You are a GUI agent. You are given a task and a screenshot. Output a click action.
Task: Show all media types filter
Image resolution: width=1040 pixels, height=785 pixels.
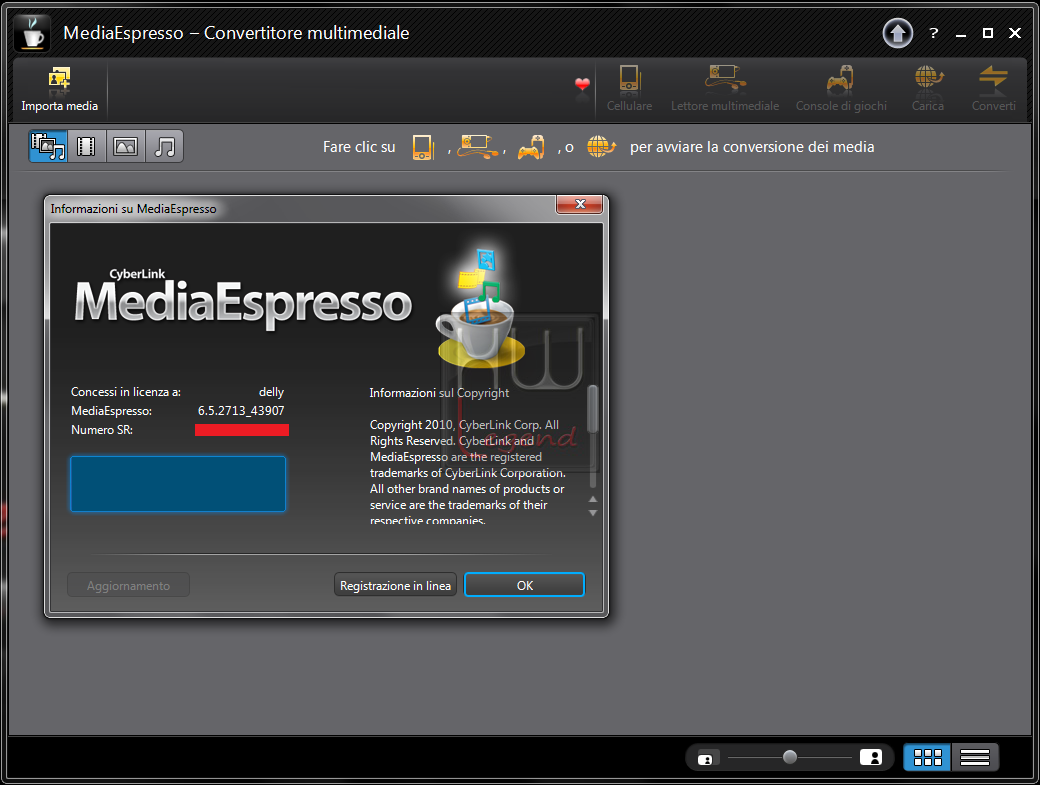point(48,146)
